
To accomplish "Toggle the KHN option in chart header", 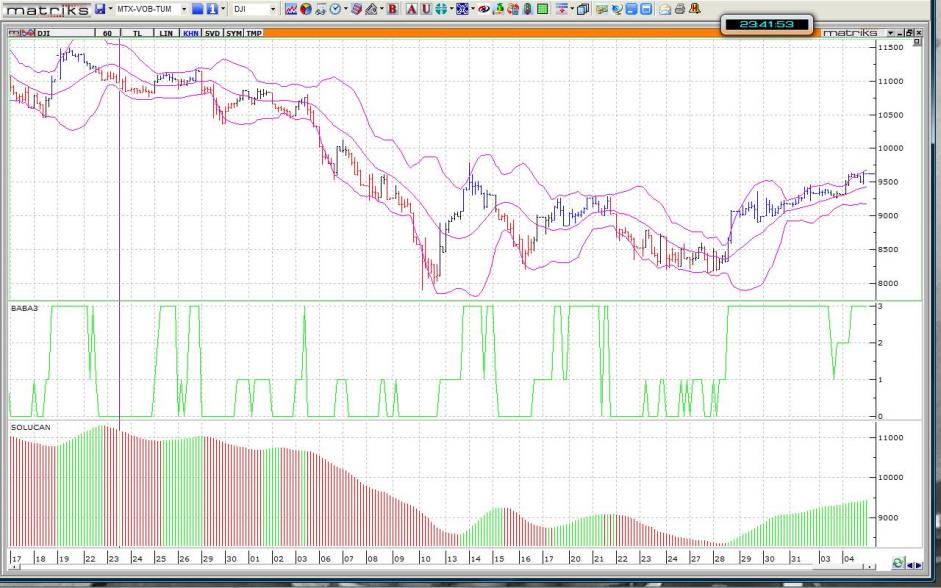I will [189, 33].
